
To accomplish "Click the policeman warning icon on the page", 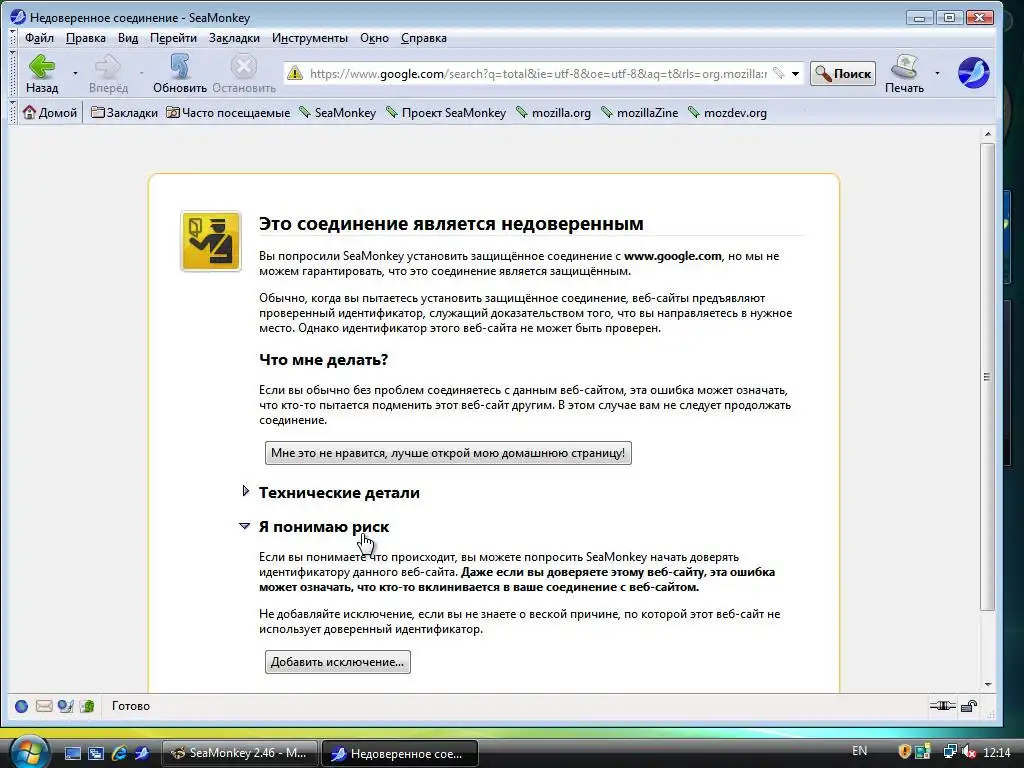I will coord(210,241).
